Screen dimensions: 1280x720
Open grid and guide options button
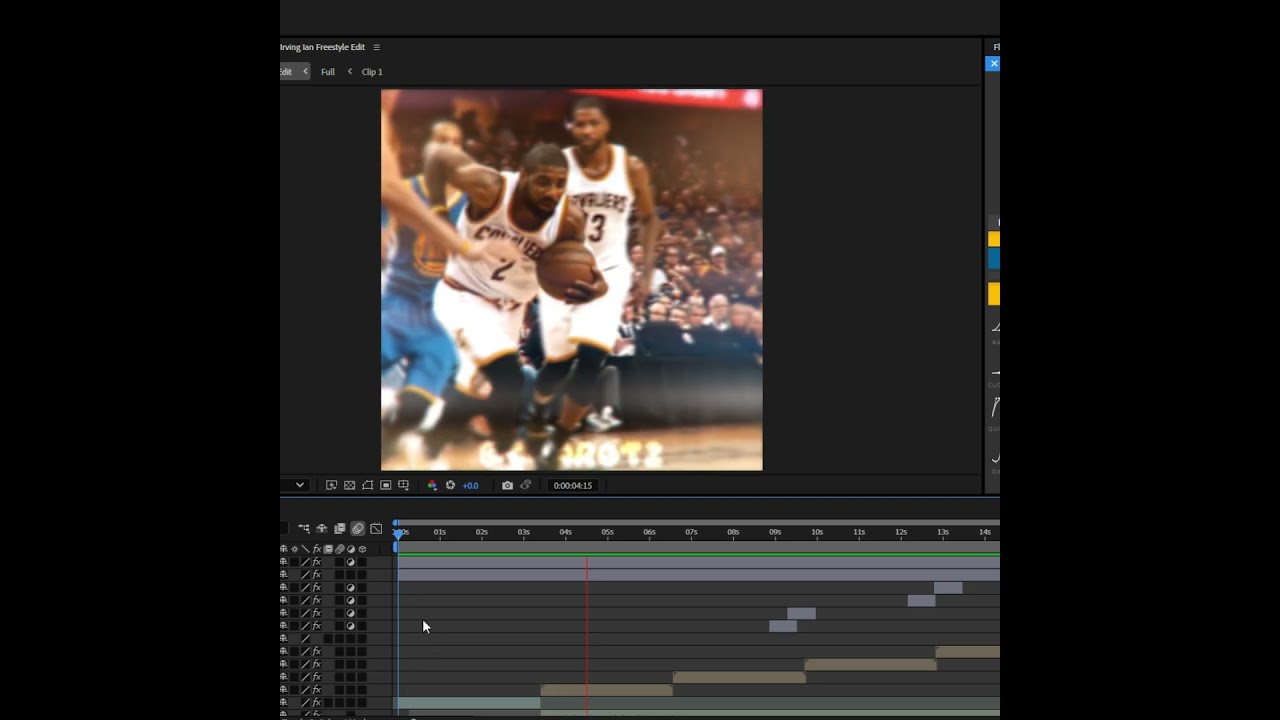coord(403,485)
